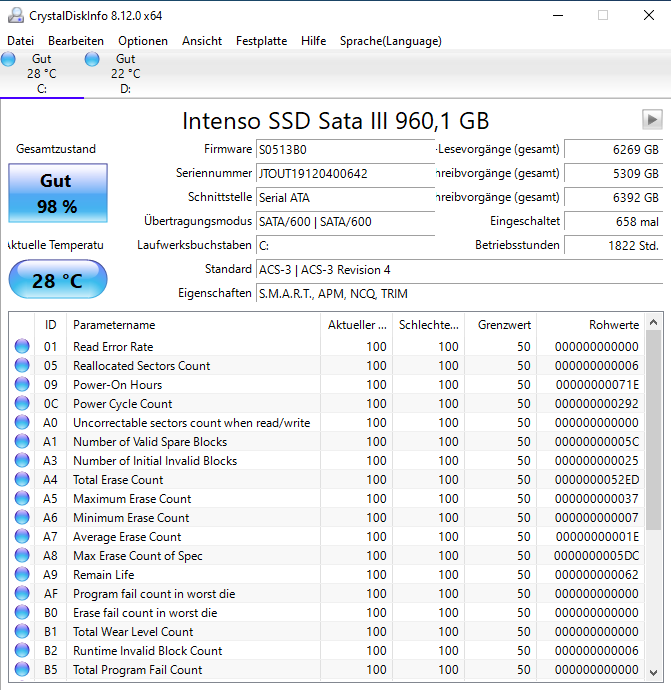
Task: Click the Eigenschaften field S.M.A.R.T., APM, NCQ, TRIM
Action: coord(459,294)
